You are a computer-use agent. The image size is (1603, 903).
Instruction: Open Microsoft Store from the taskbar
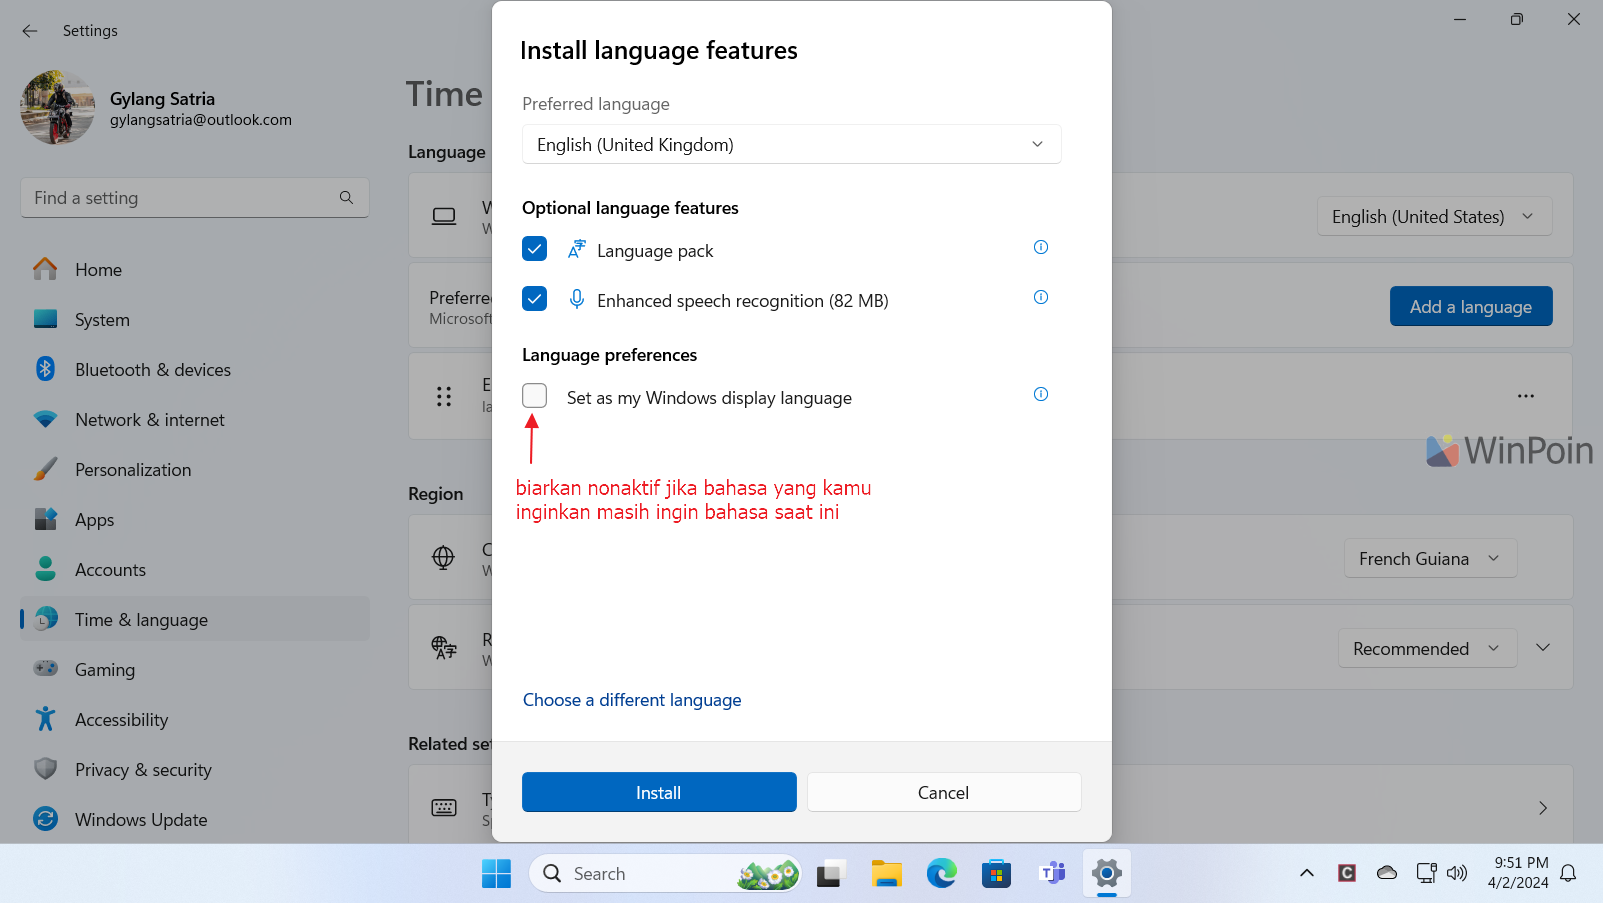996,874
